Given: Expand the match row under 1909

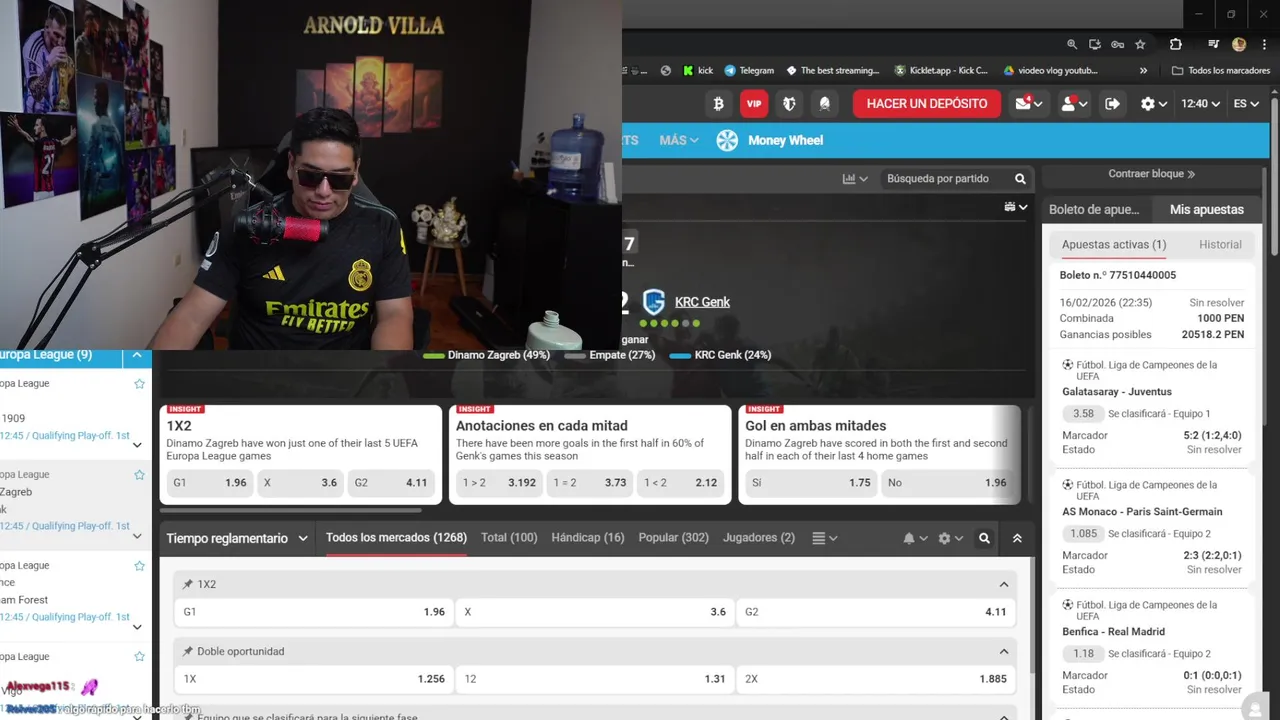Looking at the screenshot, I should 137,445.
